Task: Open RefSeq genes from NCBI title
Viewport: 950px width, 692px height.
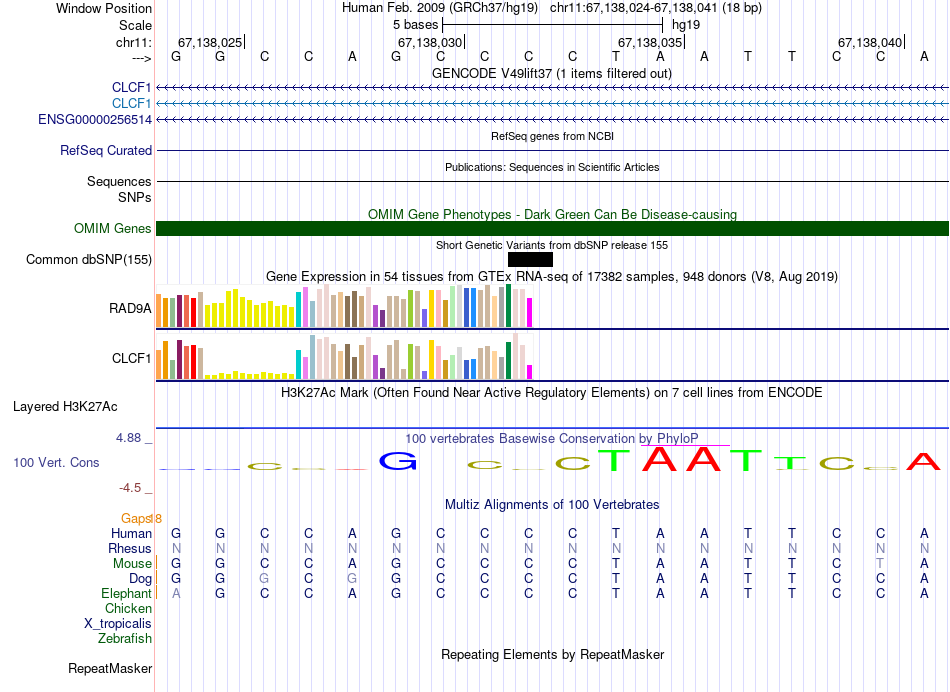Action: pos(553,136)
